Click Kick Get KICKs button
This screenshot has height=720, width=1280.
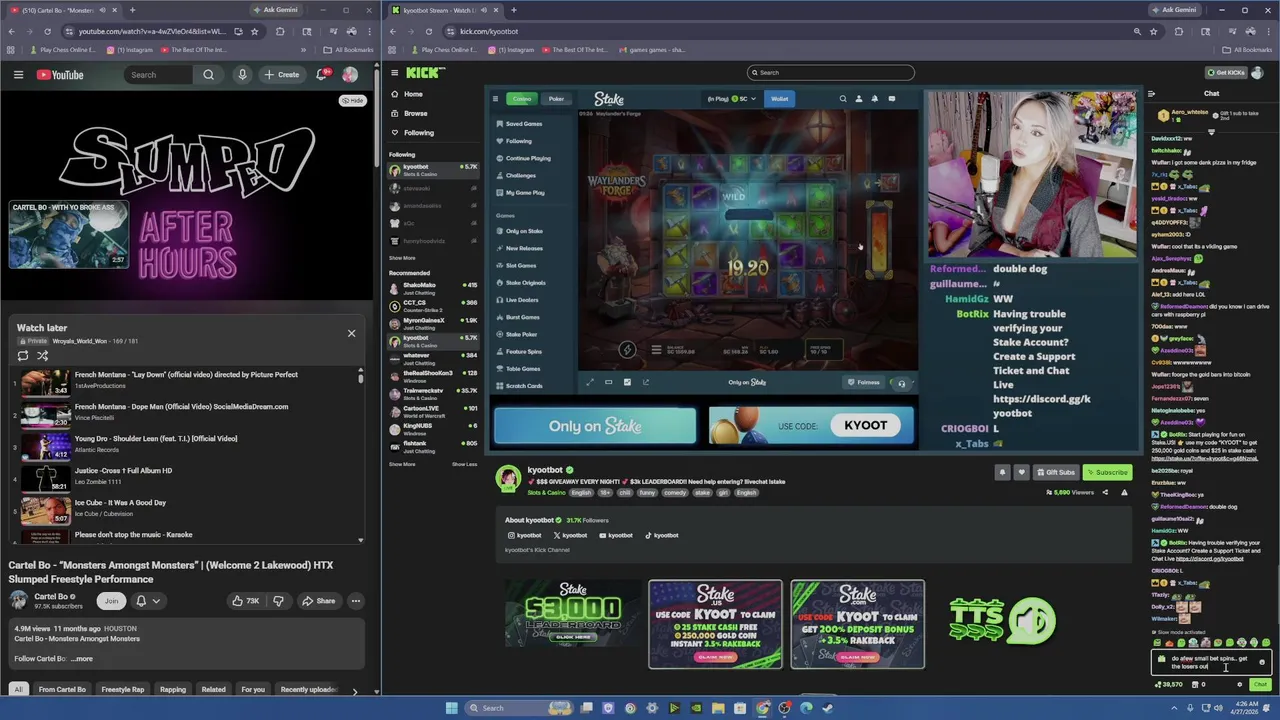[1226, 72]
